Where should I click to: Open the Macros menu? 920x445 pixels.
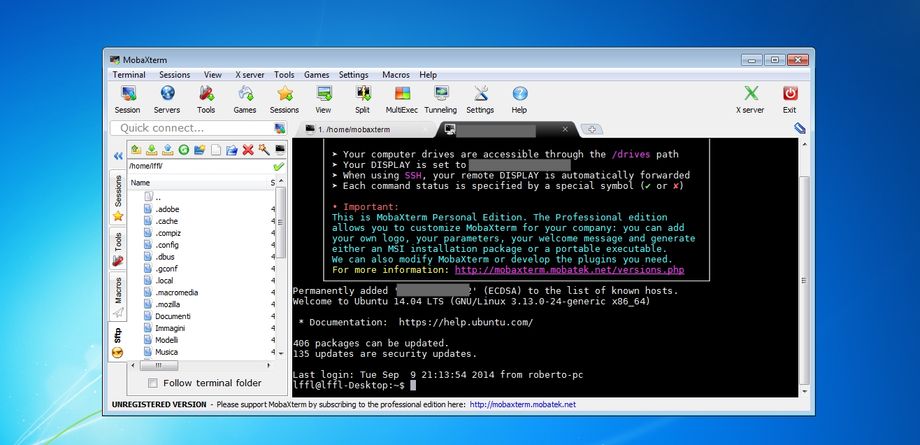(x=396, y=75)
